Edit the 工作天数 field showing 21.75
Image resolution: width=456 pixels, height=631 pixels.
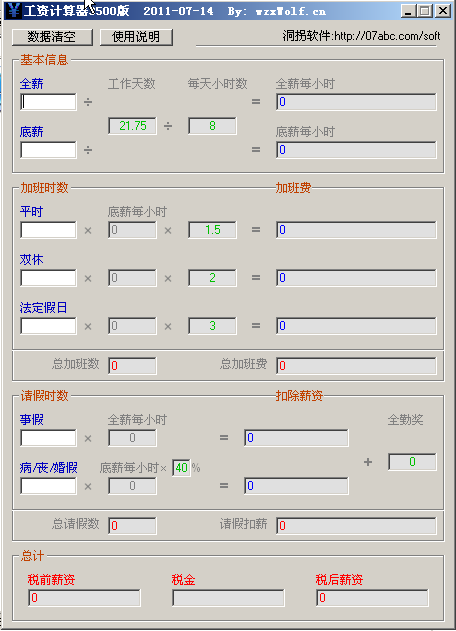(x=132, y=126)
